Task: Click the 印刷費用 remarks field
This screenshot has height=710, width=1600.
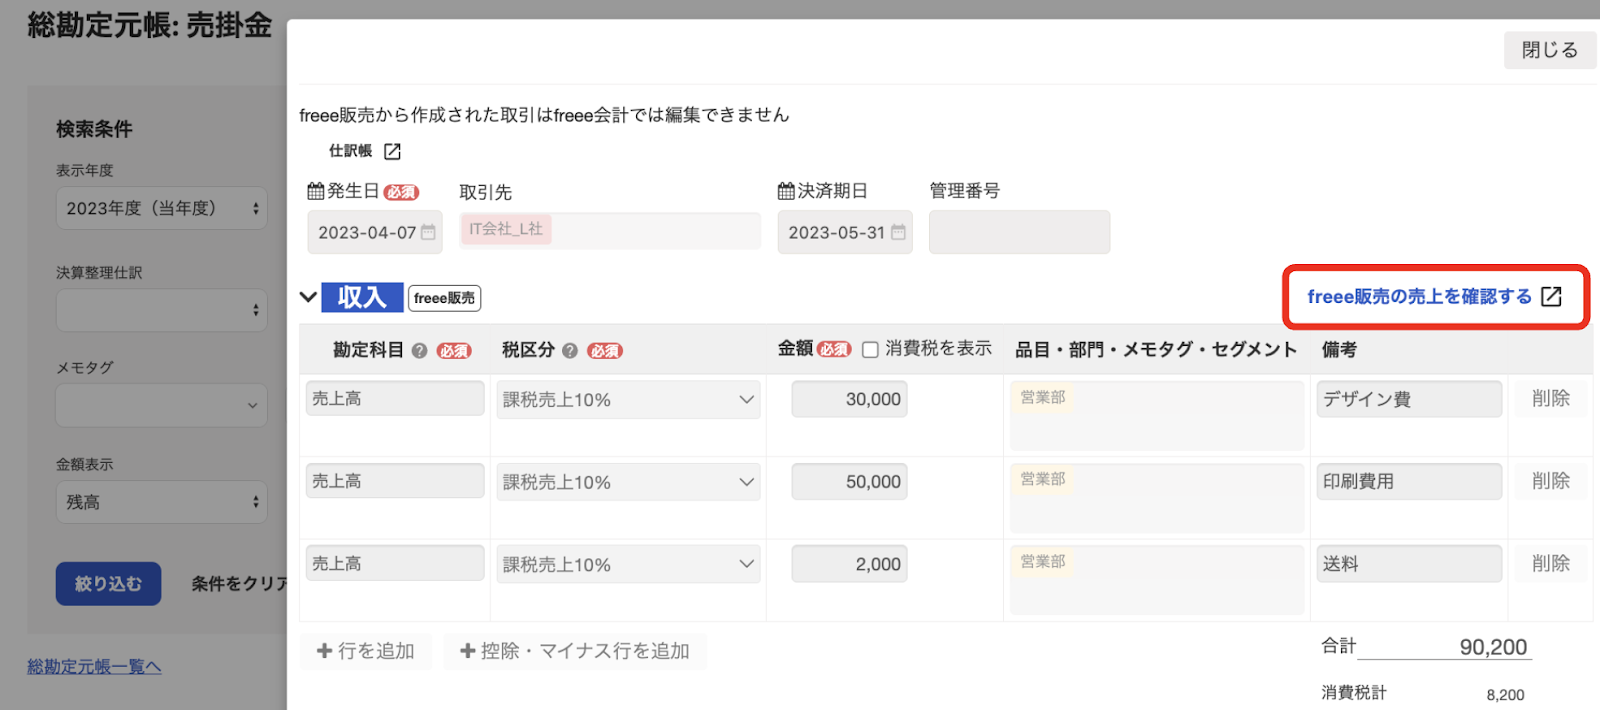Action: [x=1409, y=481]
